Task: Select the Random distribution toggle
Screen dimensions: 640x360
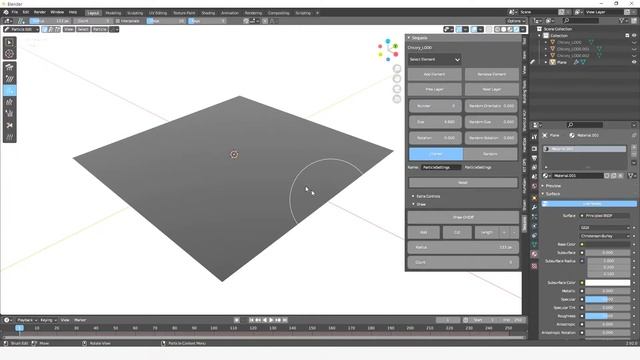Action: 490,154
